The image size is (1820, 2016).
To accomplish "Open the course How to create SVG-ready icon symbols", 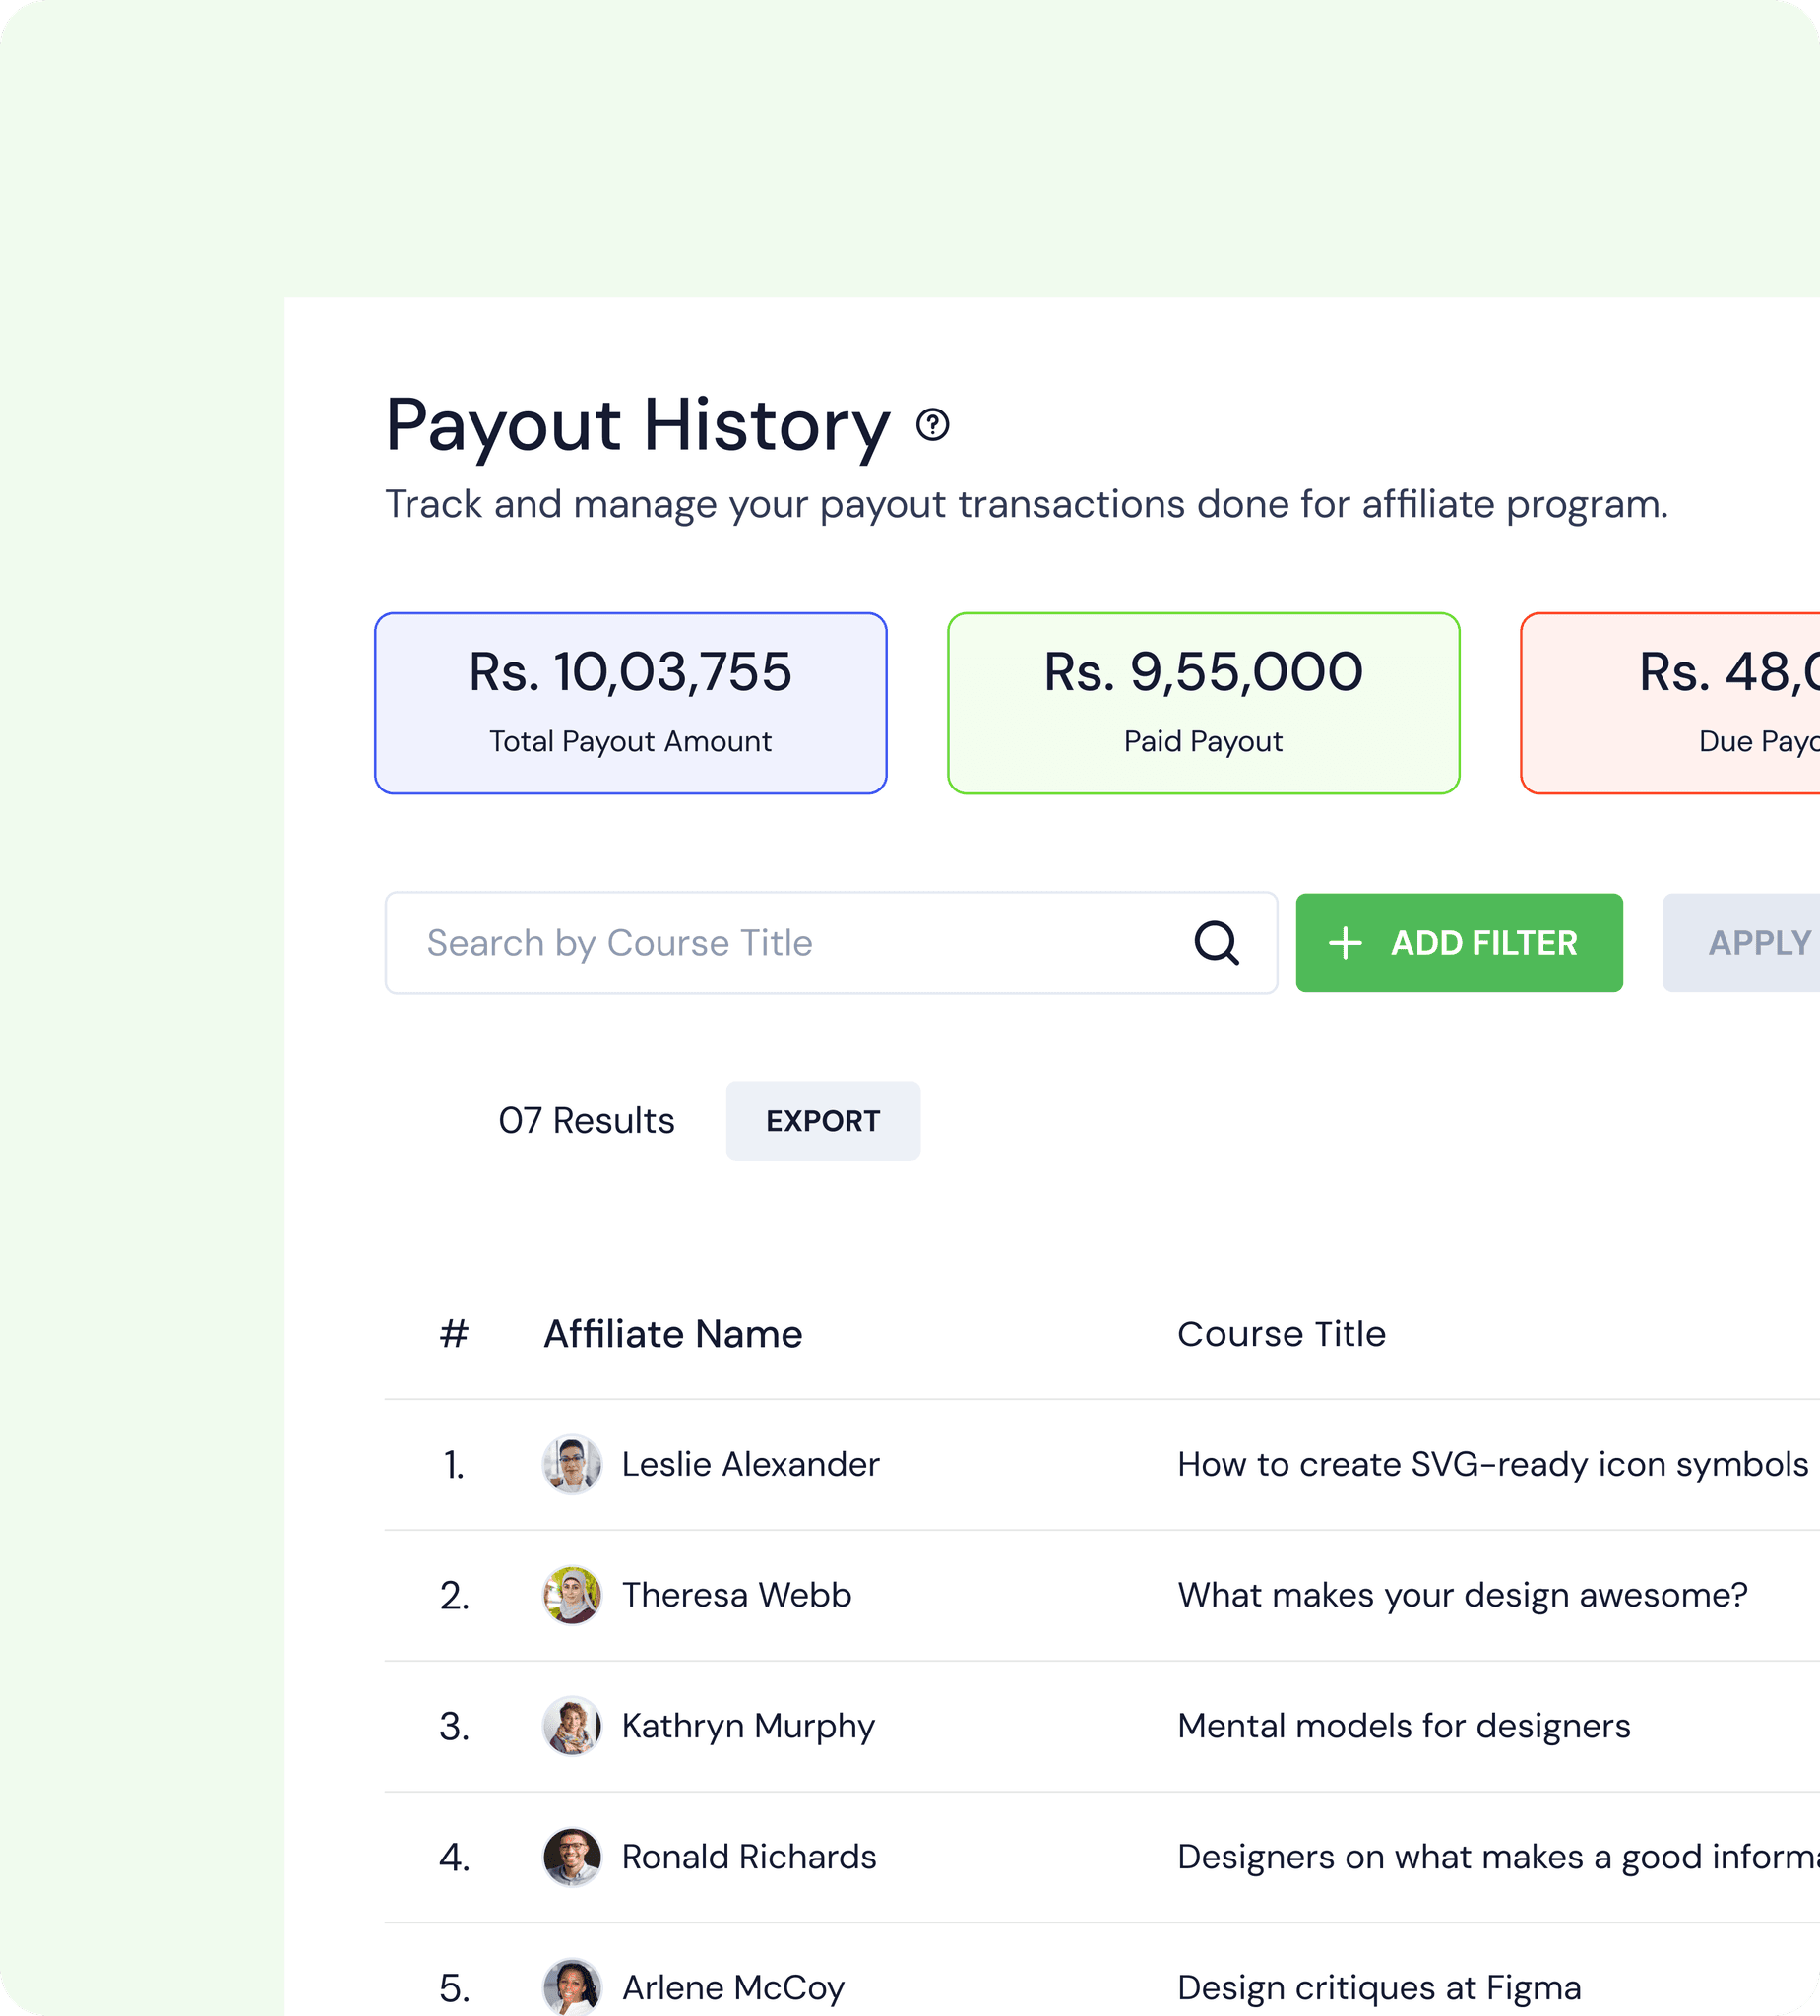I will 1492,1464.
